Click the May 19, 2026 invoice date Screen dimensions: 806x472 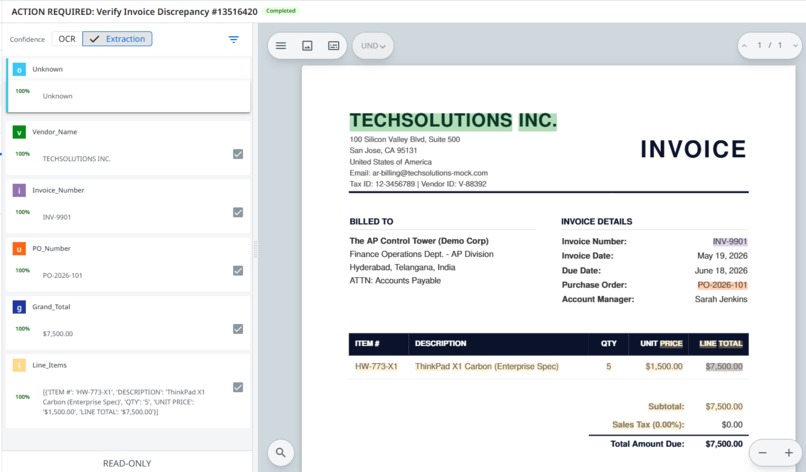tap(722, 256)
